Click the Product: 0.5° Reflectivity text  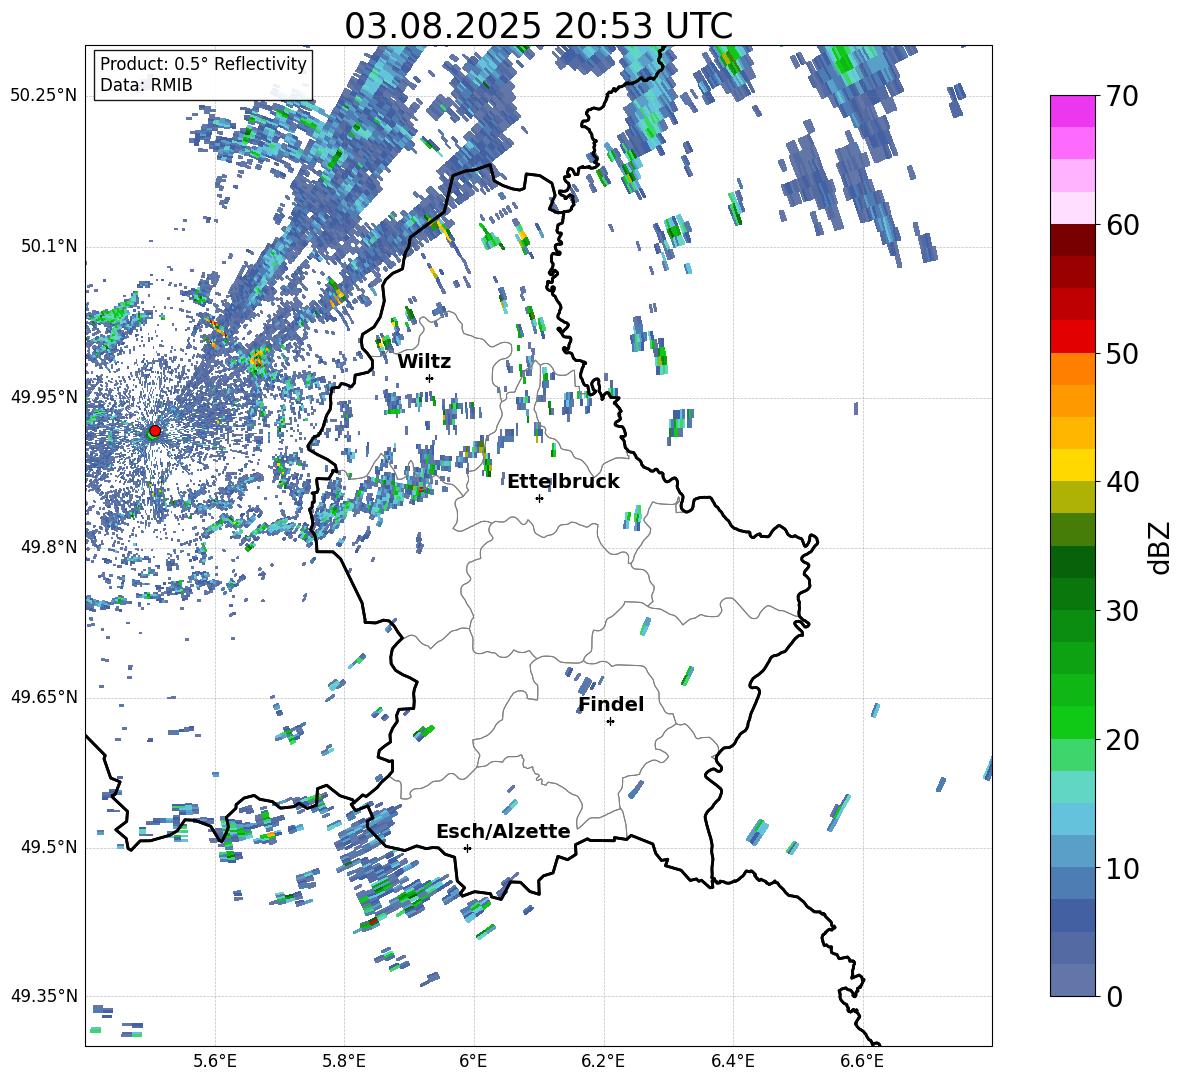pyautogui.click(x=203, y=63)
